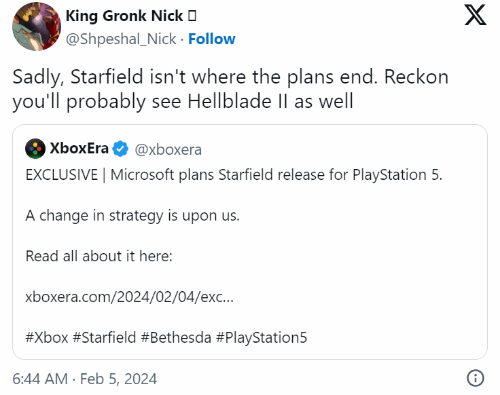Click the #PlayStation5 hashtag
Viewport: 500px width, 395px height.
point(261,337)
